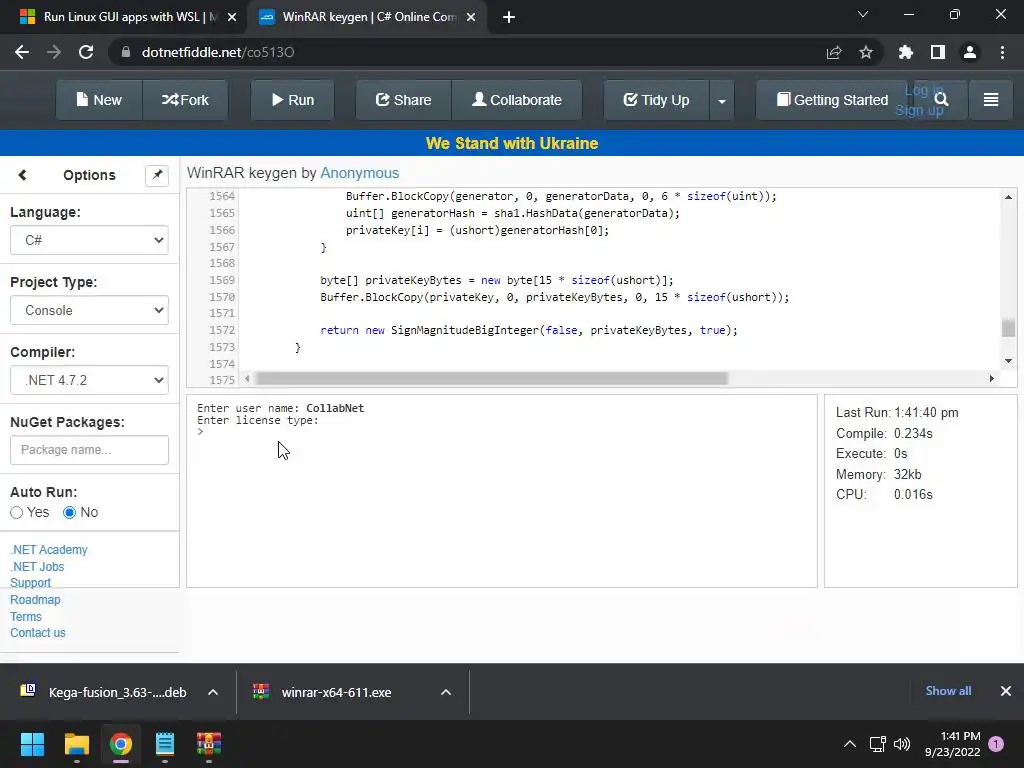The image size is (1024, 768).
Task: Open the .NET Academy link
Action: click(49, 550)
